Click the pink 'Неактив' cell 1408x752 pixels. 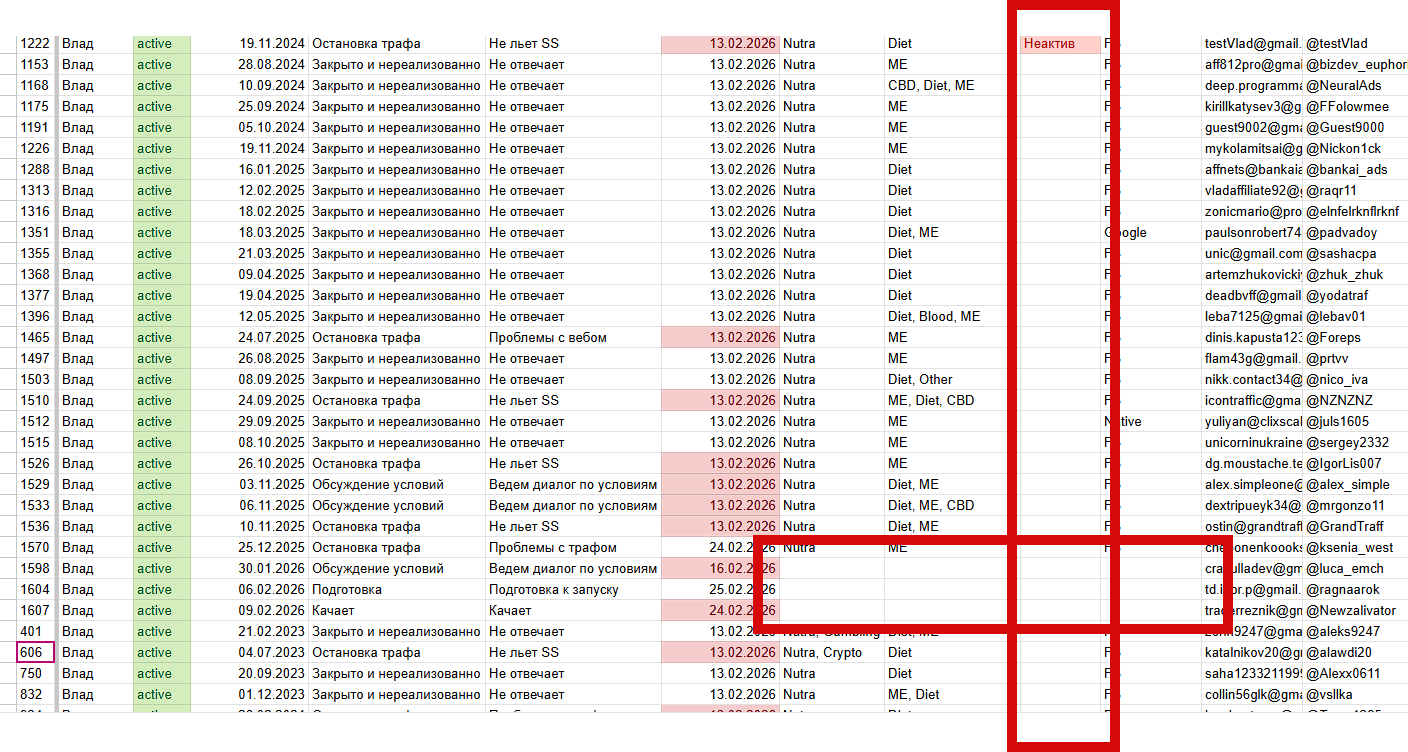[1059, 44]
